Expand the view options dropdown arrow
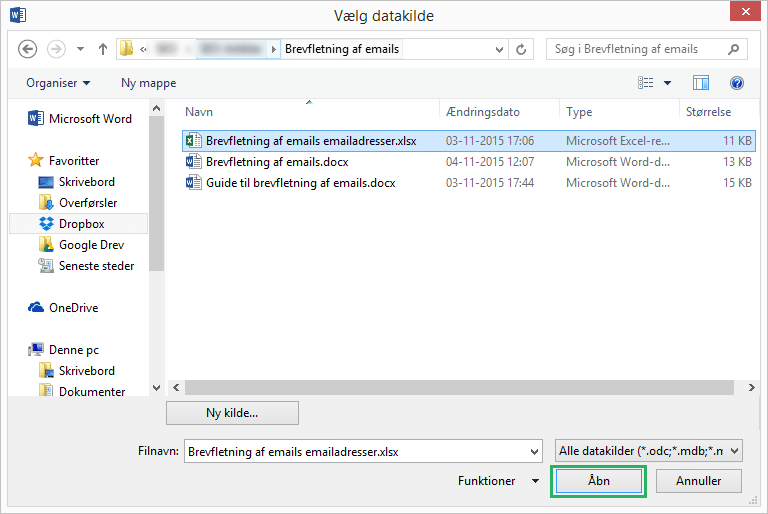 [668, 83]
